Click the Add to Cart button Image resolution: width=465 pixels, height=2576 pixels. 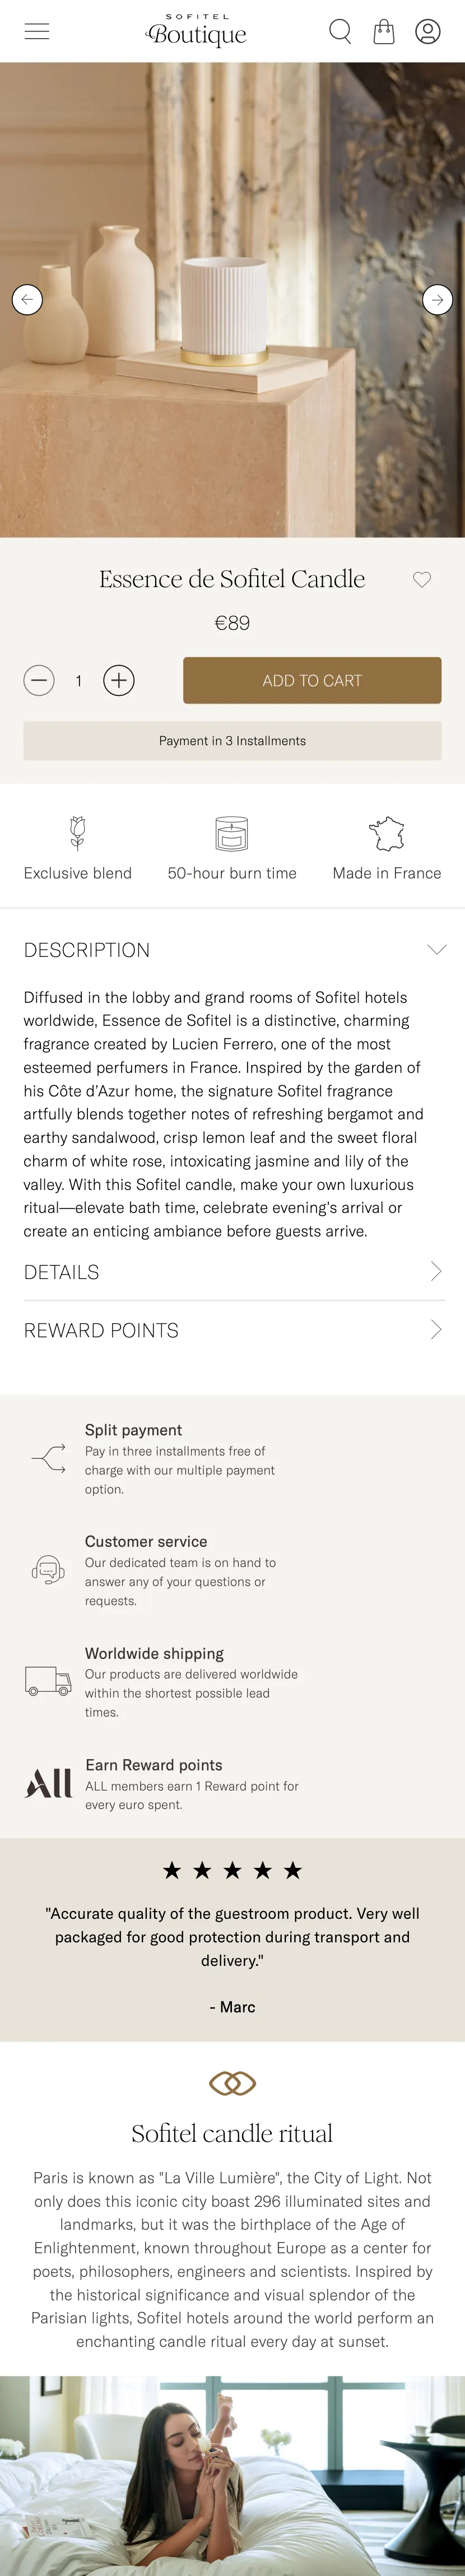[x=312, y=681]
